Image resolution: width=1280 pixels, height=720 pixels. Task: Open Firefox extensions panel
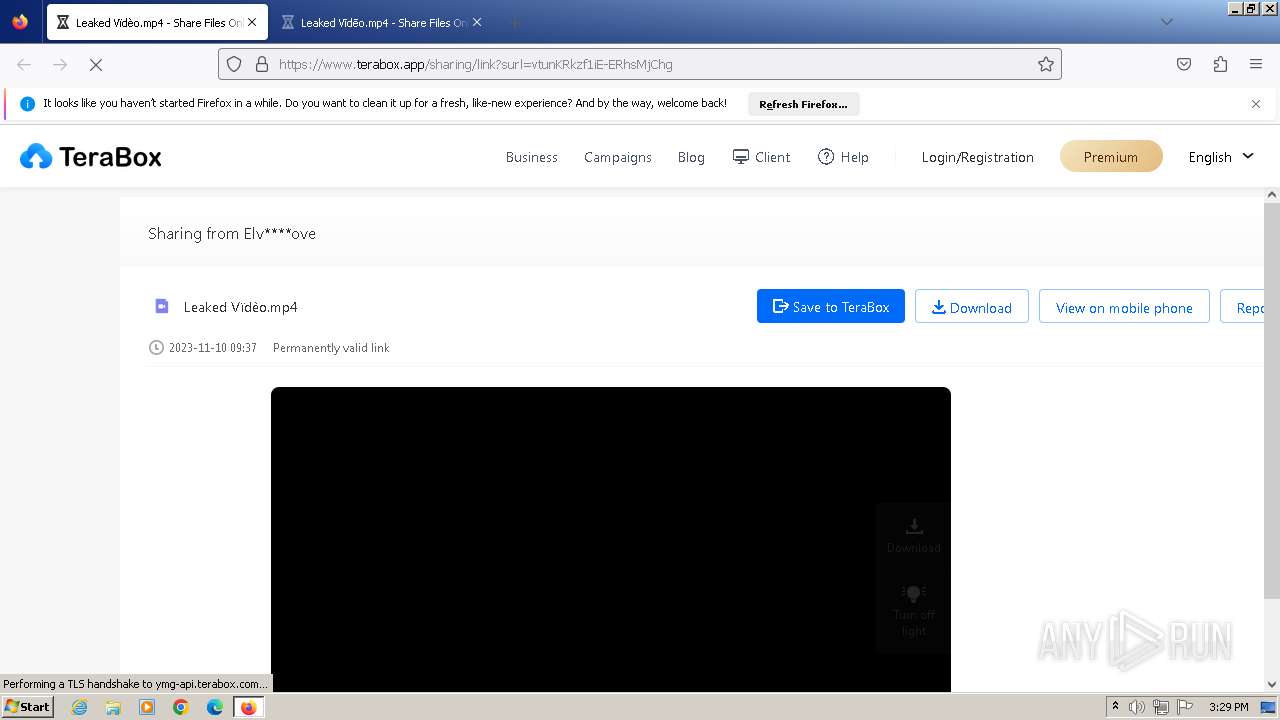[1220, 64]
